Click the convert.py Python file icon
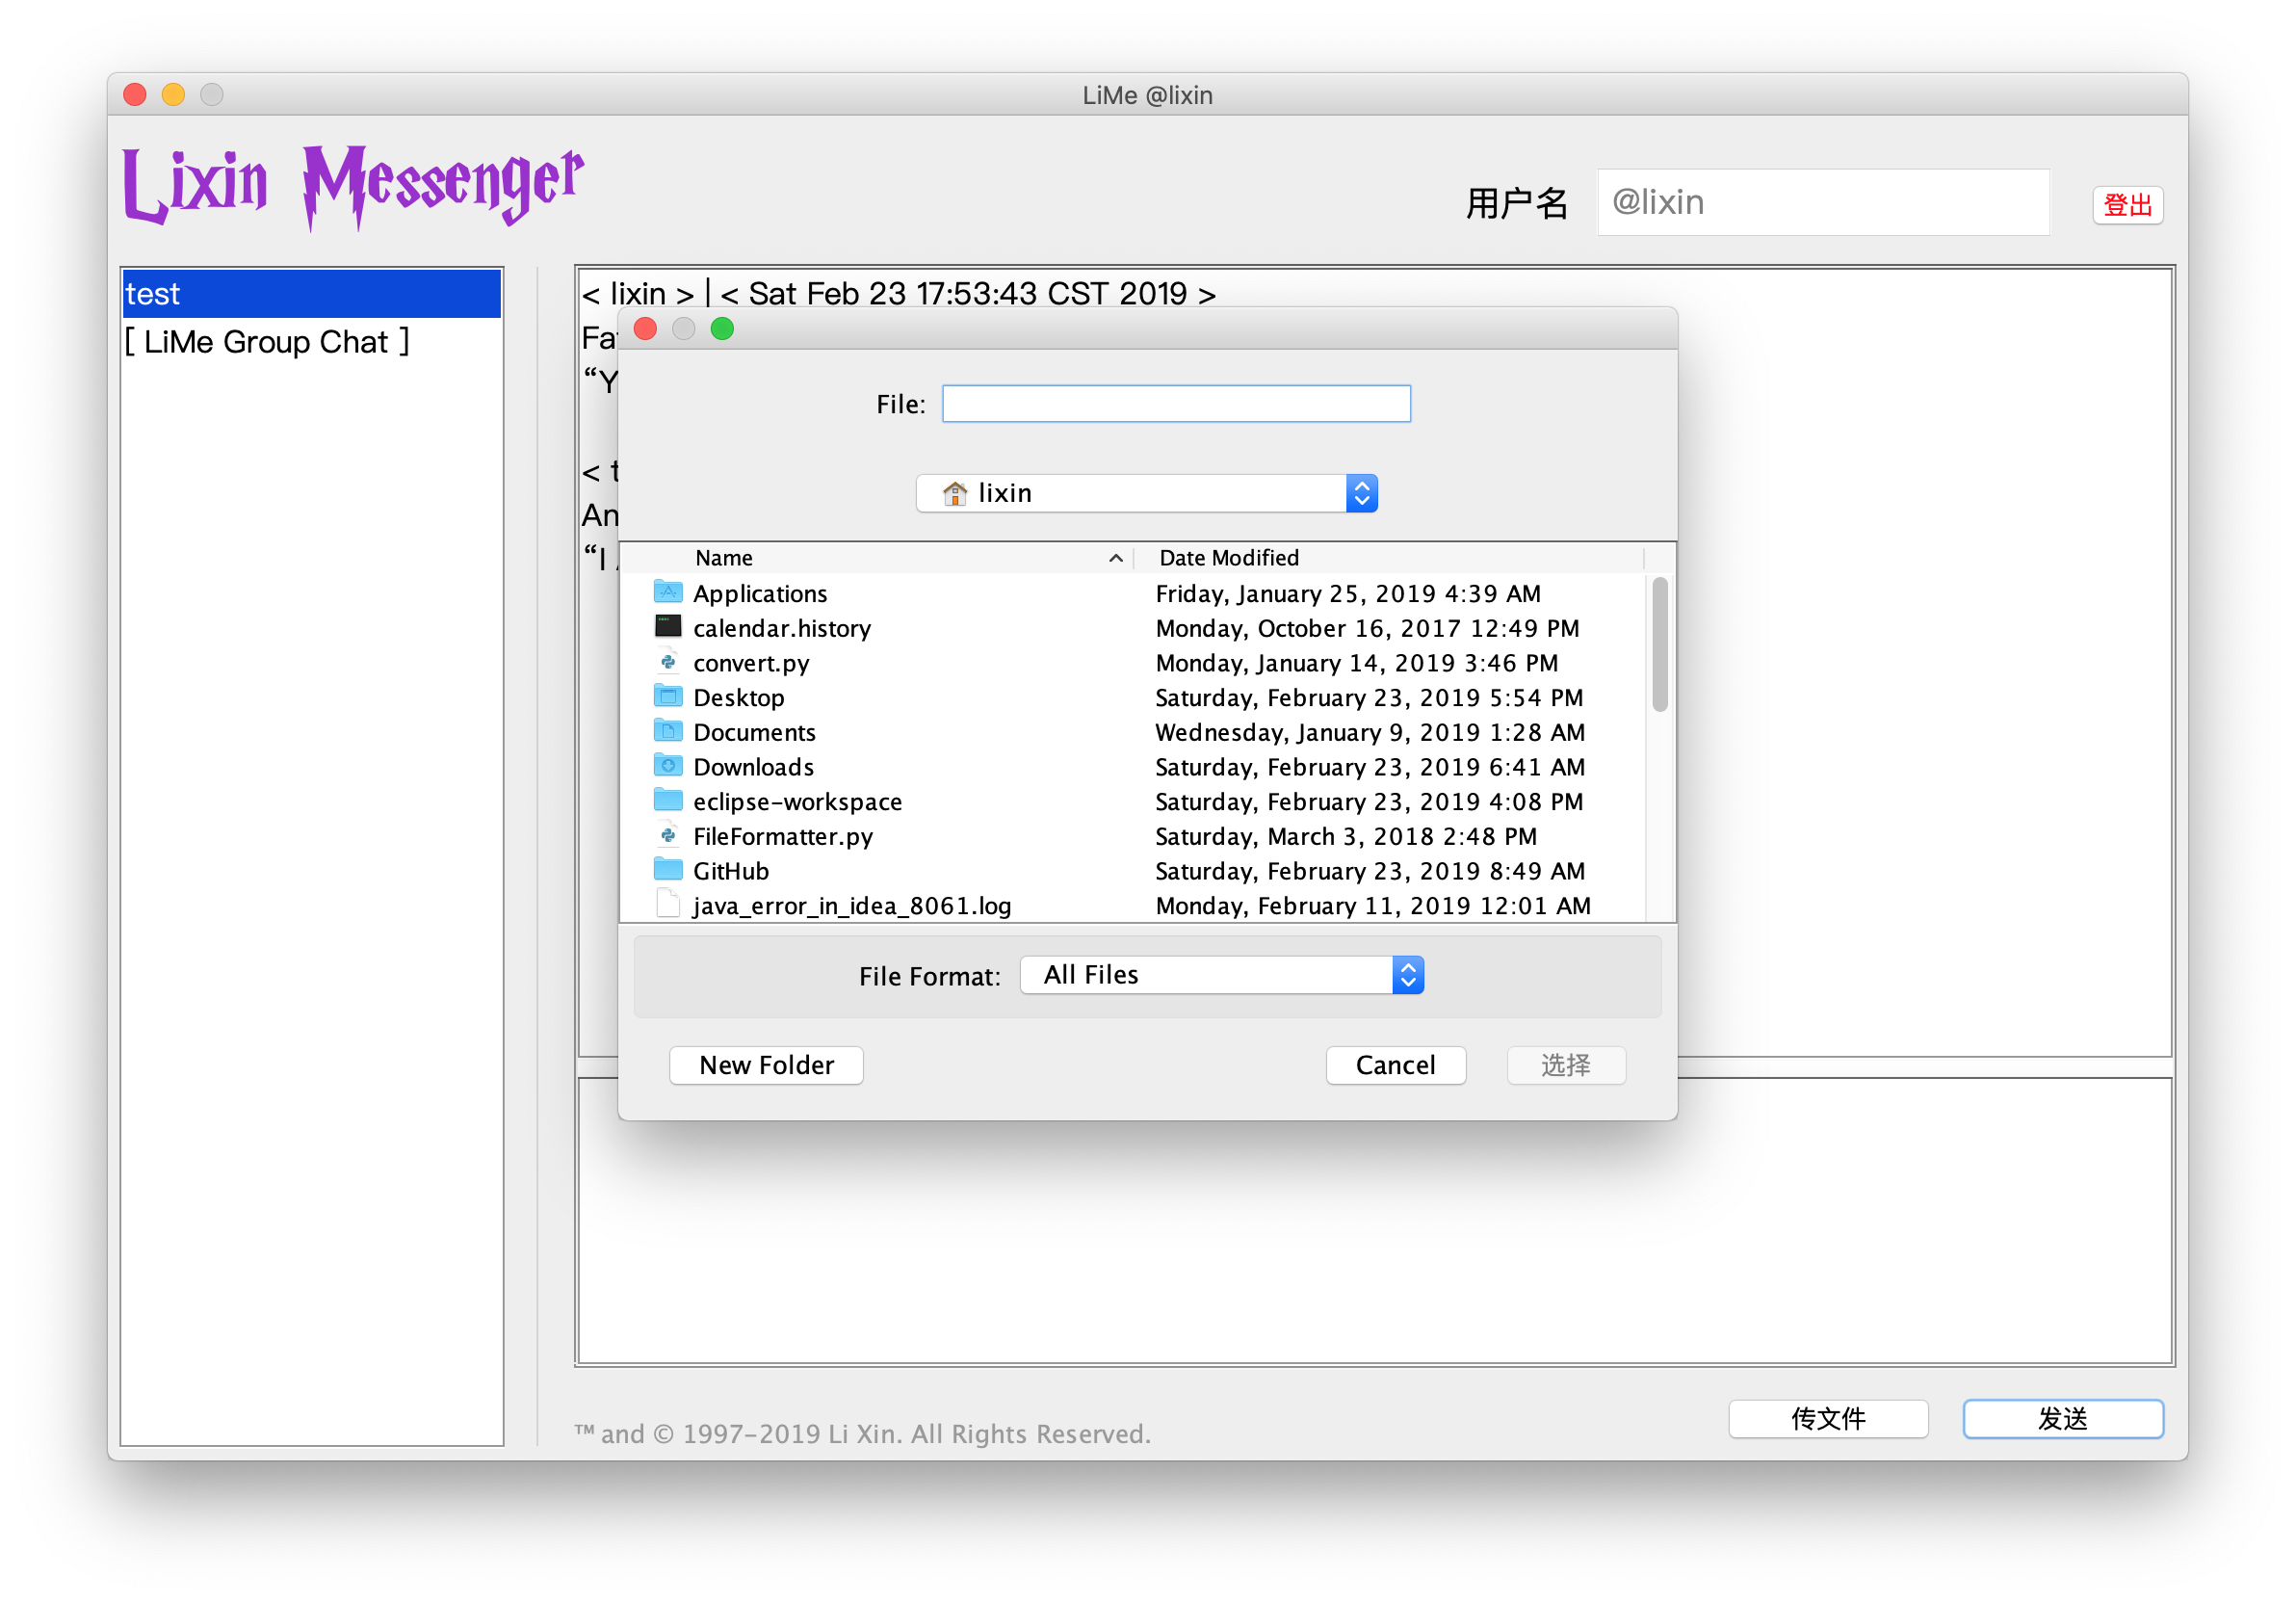This screenshot has width=2296, height=1603. (x=668, y=662)
